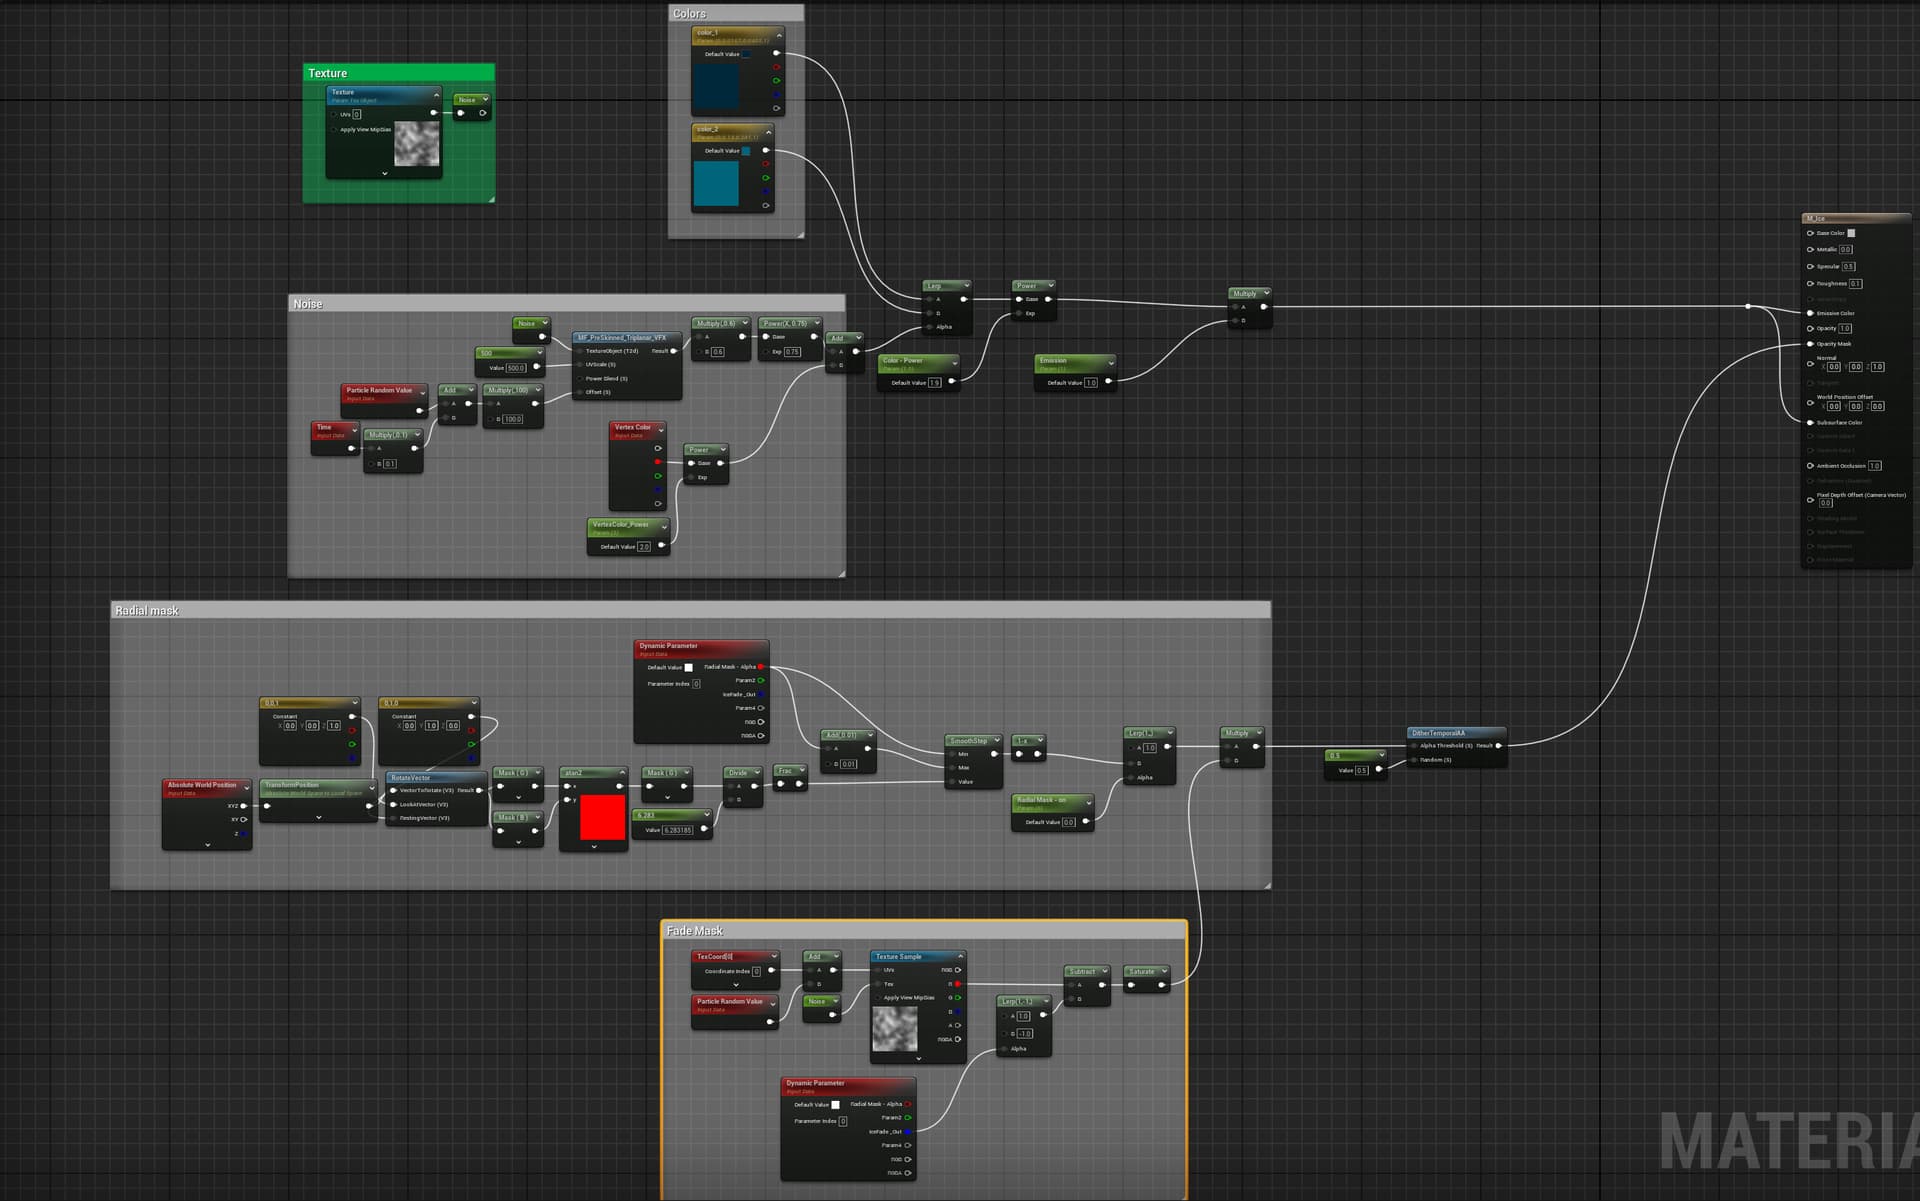Viewport: 1920px width, 1201px height.
Task: Expand the TransformPosition node bottom chevron
Action: click(x=319, y=818)
